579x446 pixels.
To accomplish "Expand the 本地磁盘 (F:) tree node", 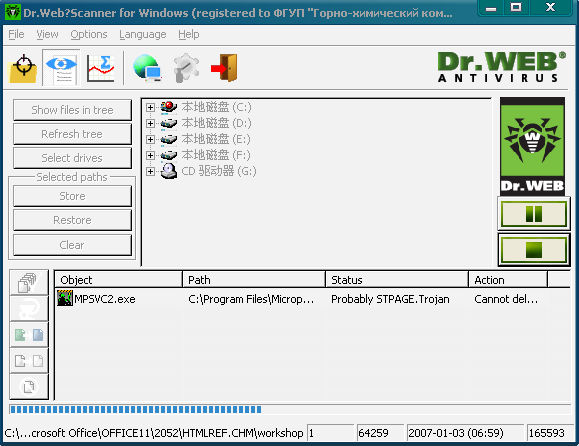I will tap(150, 155).
